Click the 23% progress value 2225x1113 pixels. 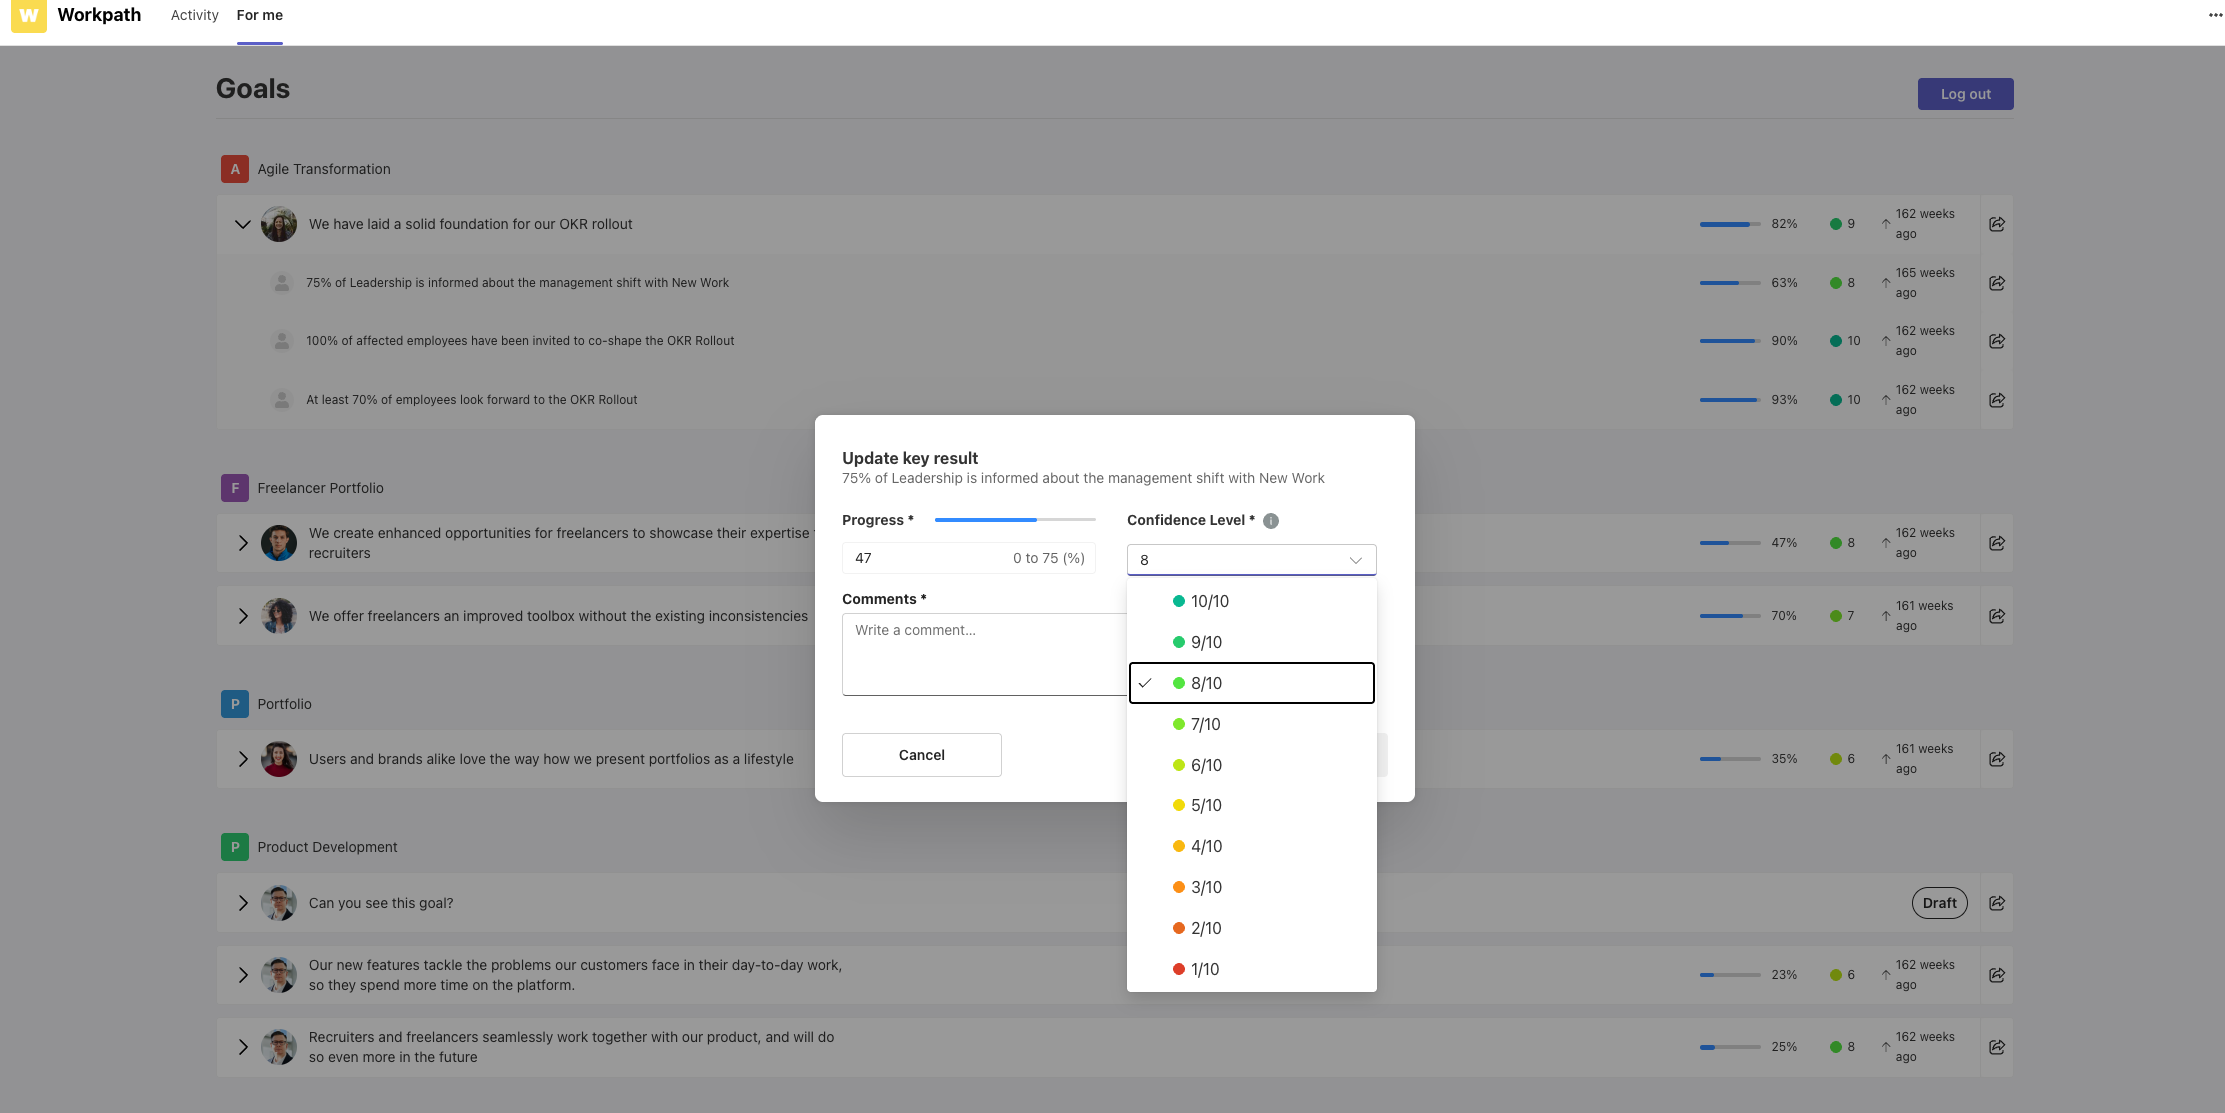(1784, 975)
